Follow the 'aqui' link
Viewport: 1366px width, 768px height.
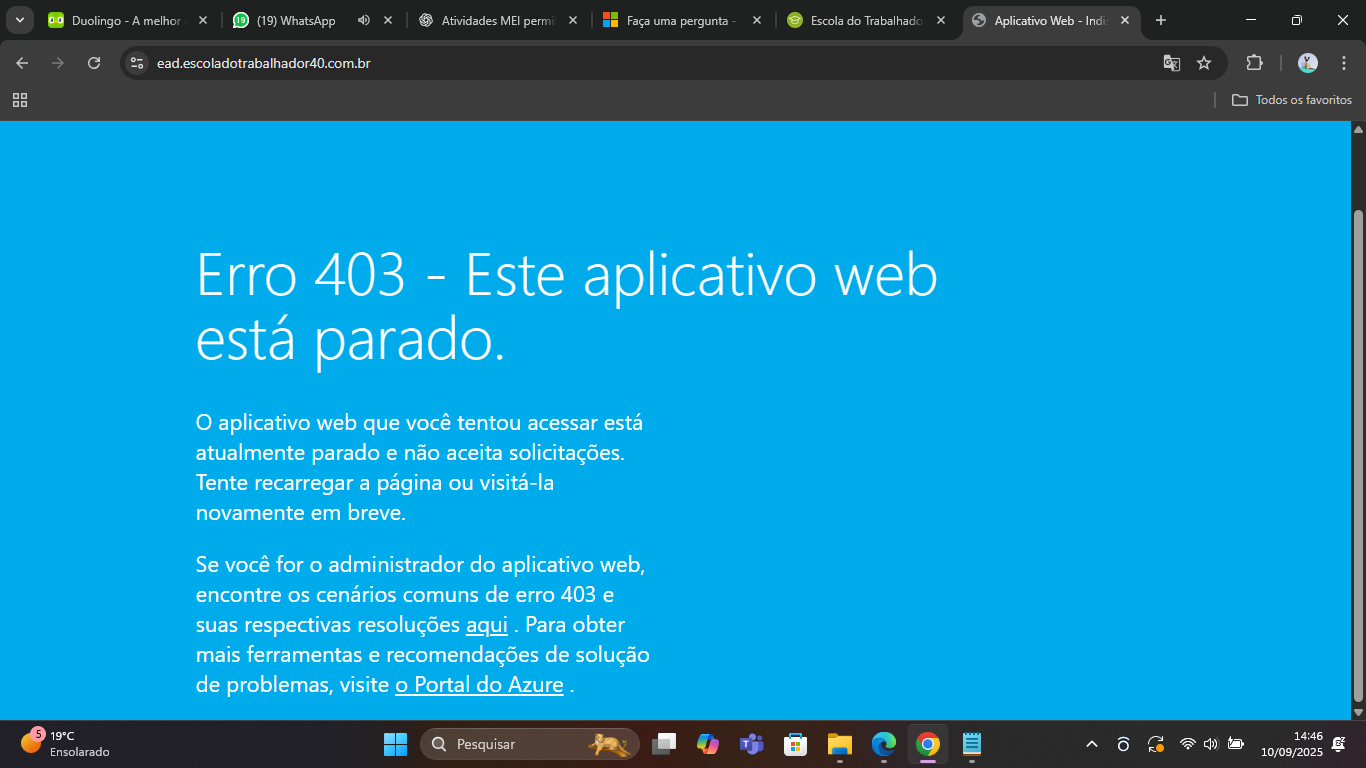click(x=487, y=625)
